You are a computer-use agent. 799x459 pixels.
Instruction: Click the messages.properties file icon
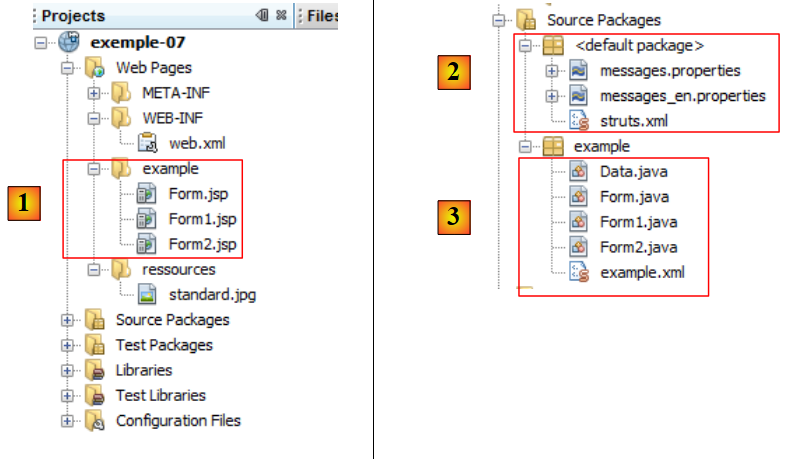coord(579,71)
